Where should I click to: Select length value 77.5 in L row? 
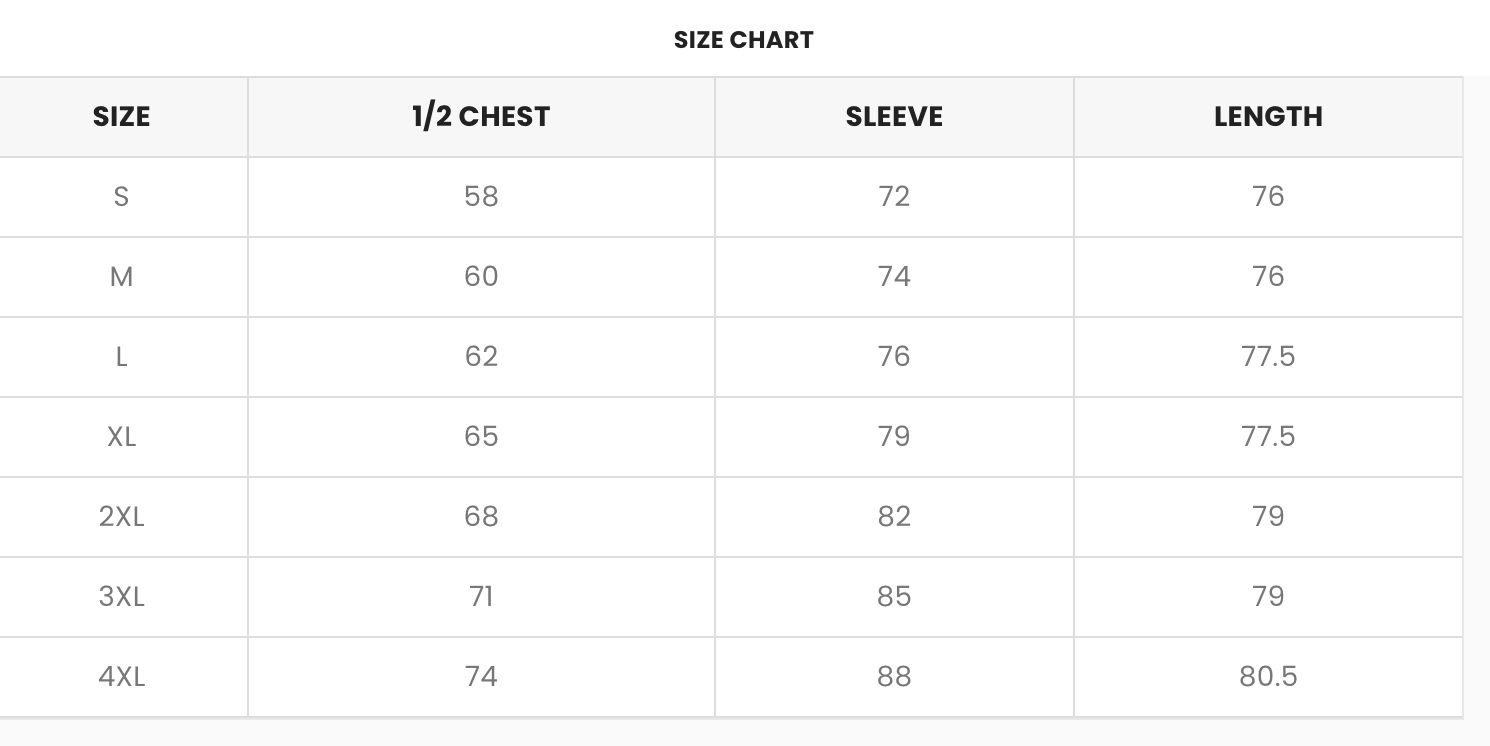pos(1268,357)
